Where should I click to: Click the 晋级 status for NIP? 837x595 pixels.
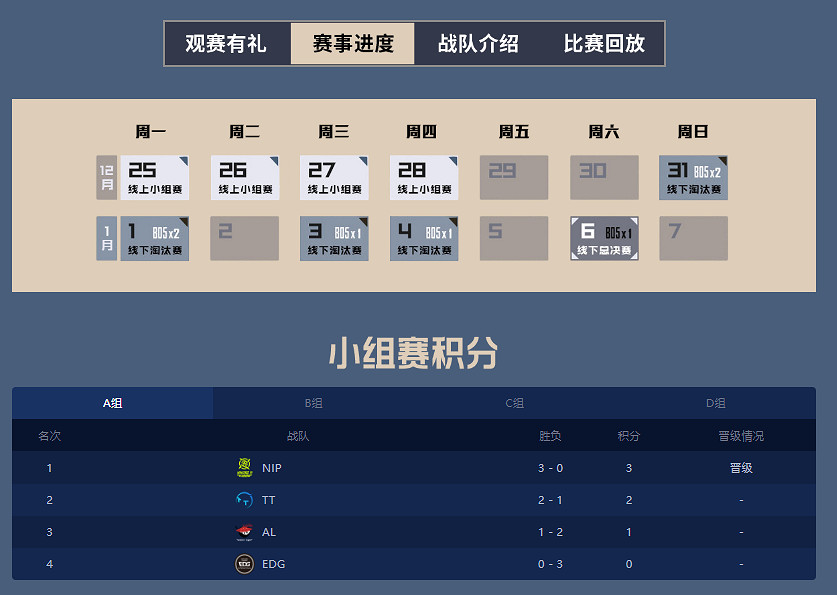coord(741,467)
